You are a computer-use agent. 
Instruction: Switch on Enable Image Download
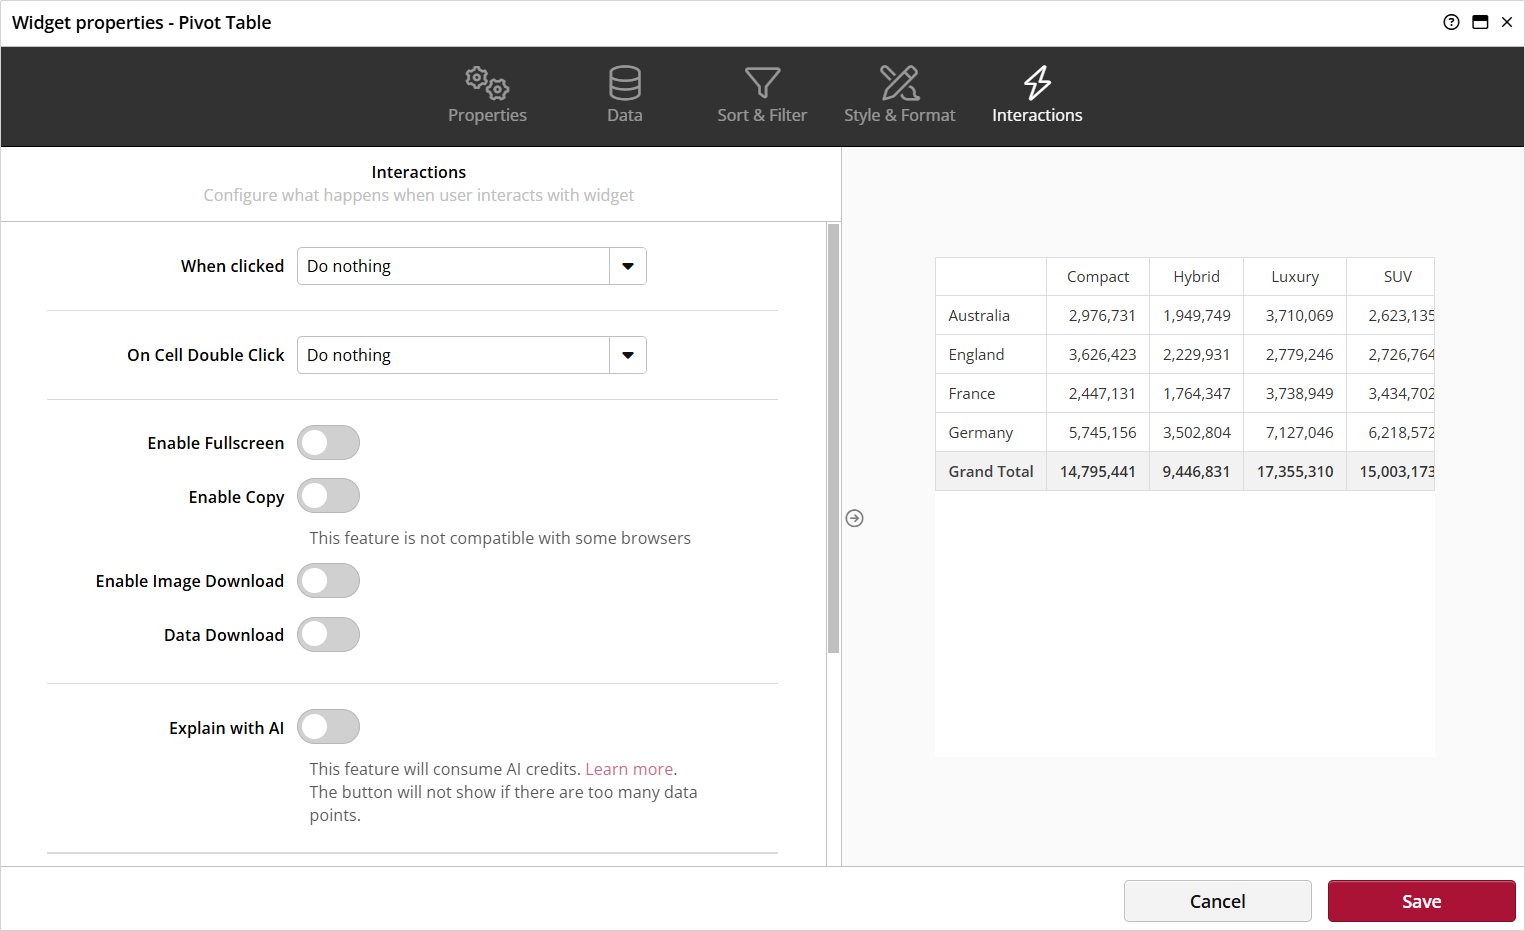(x=328, y=581)
